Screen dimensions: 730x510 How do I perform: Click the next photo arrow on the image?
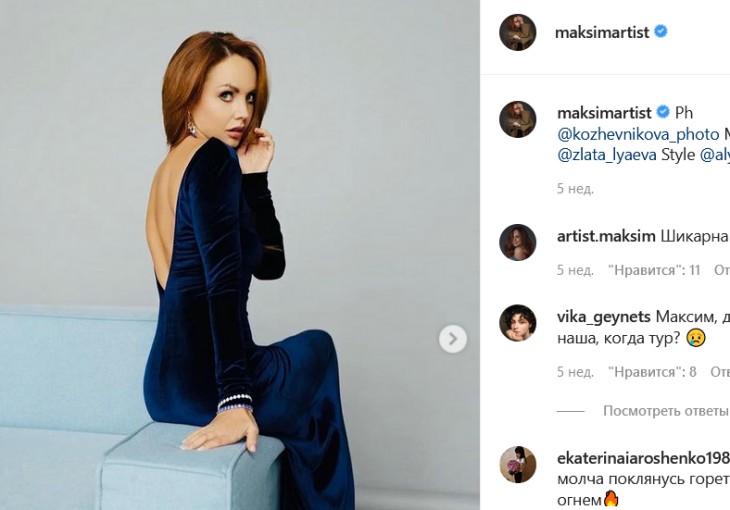coord(452,339)
